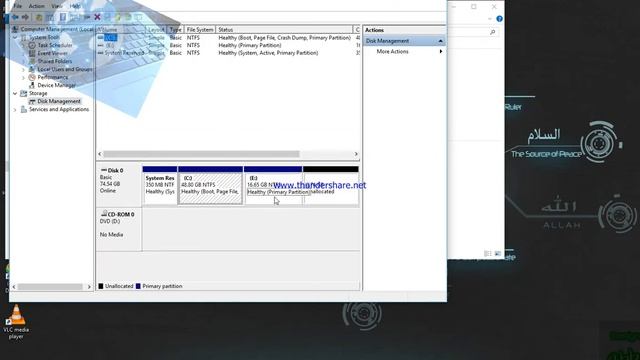Click the CD-ROM 0 label box
The image size is (640, 360).
[119, 229]
